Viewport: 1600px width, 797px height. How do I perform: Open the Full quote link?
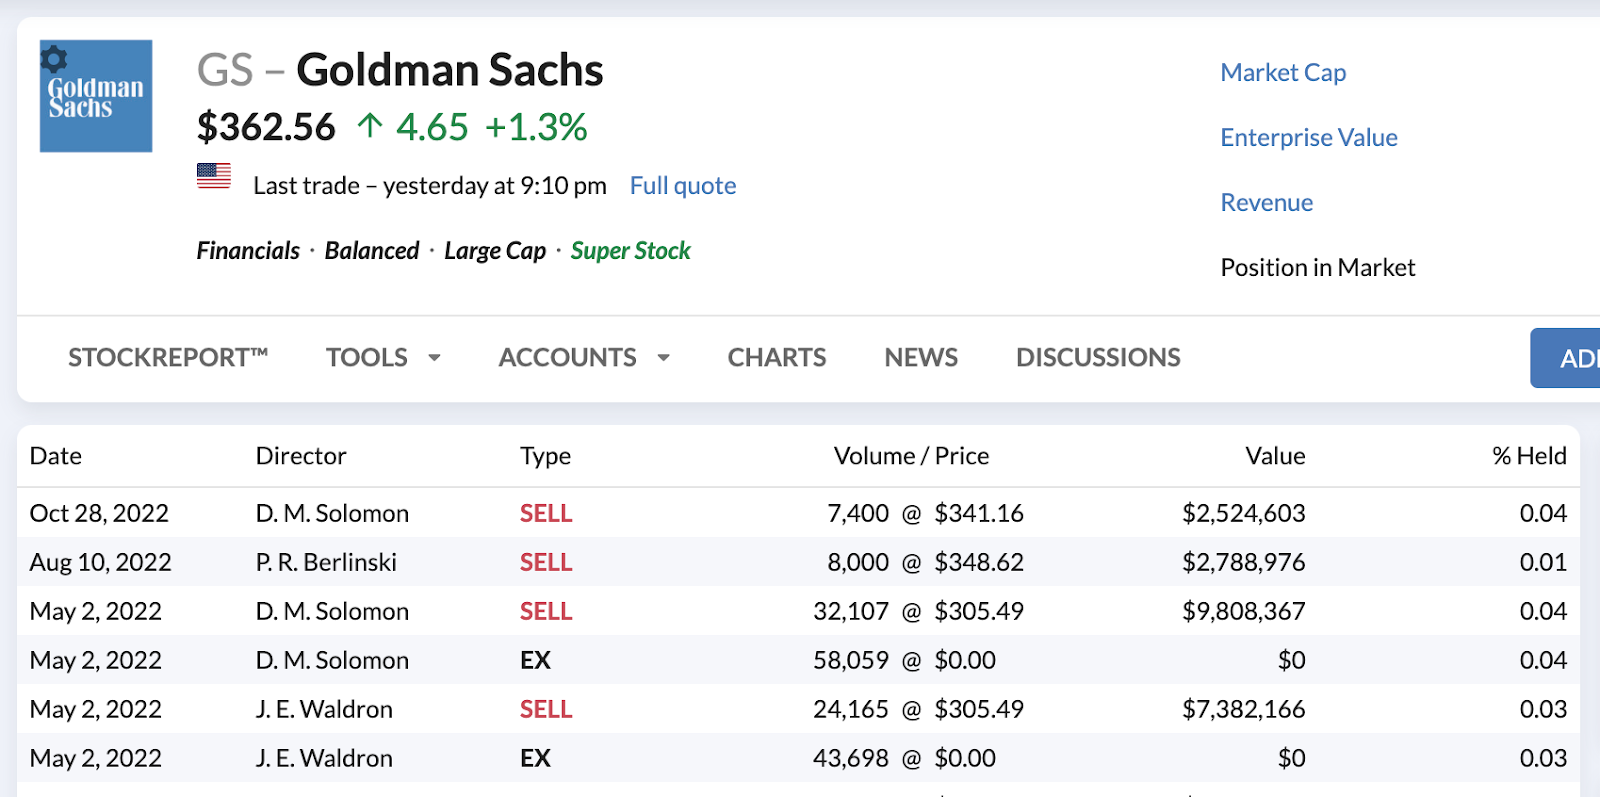683,186
